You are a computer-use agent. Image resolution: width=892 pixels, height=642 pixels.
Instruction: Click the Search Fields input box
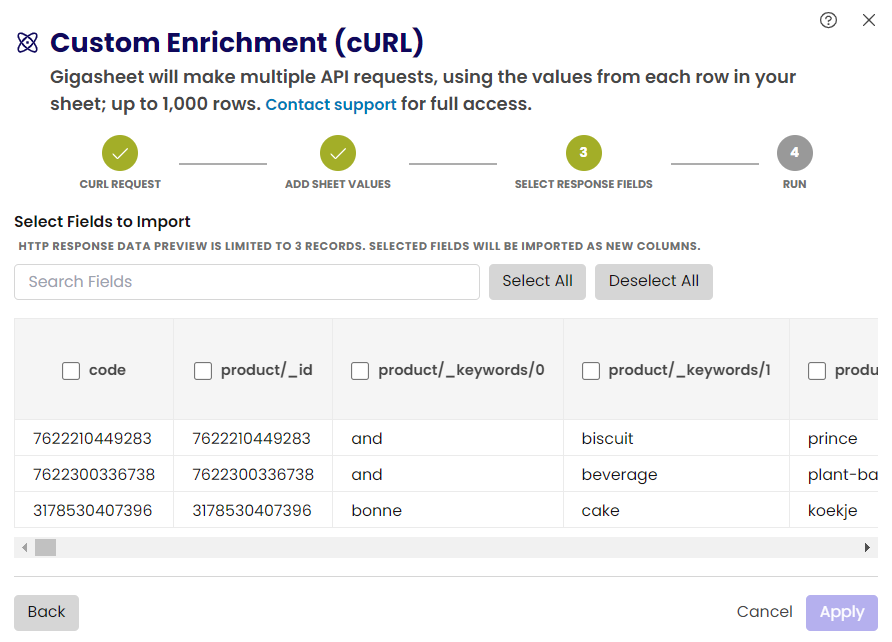click(x=246, y=282)
